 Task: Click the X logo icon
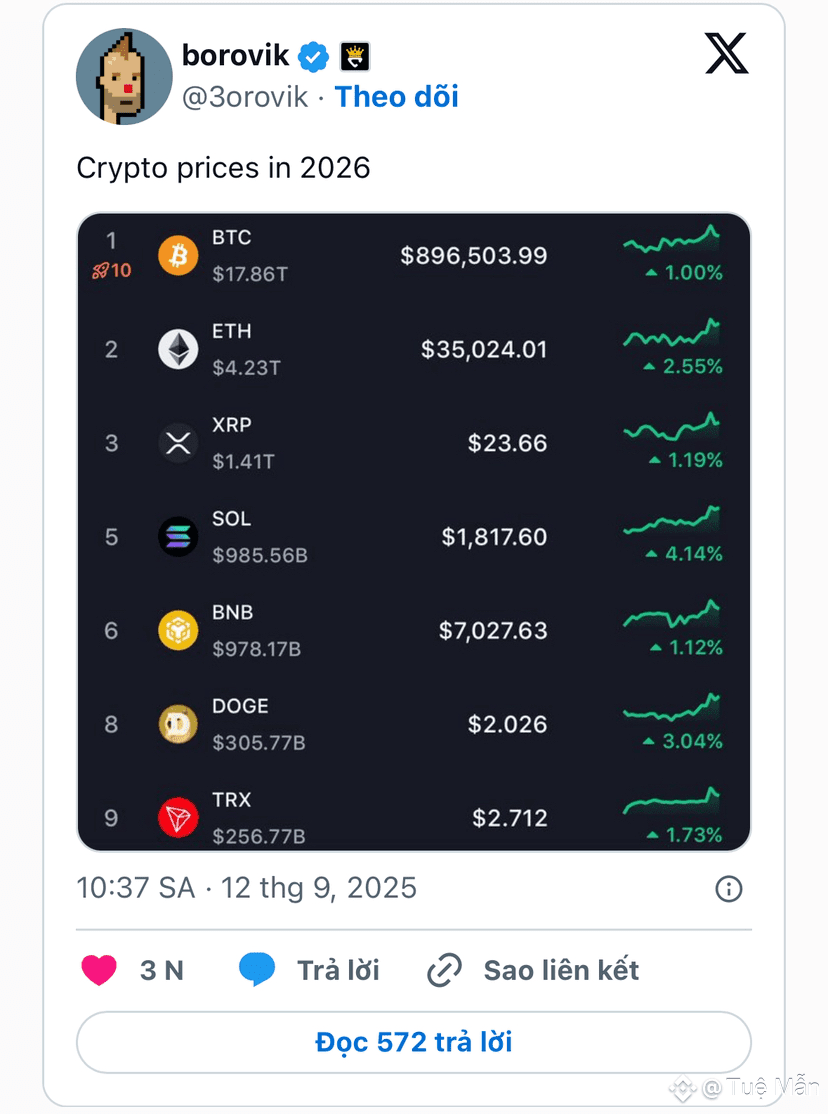[726, 53]
